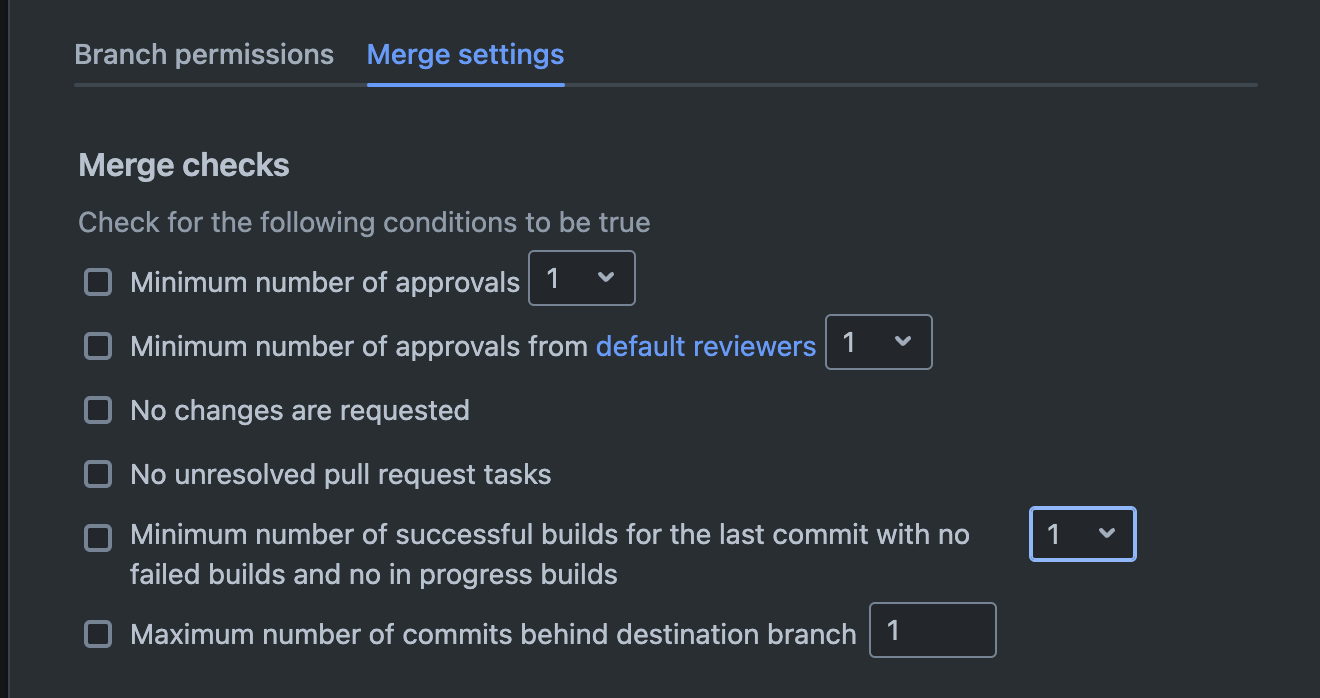Open the default reviewers link
Image resolution: width=1320 pixels, height=698 pixels.
(706, 346)
